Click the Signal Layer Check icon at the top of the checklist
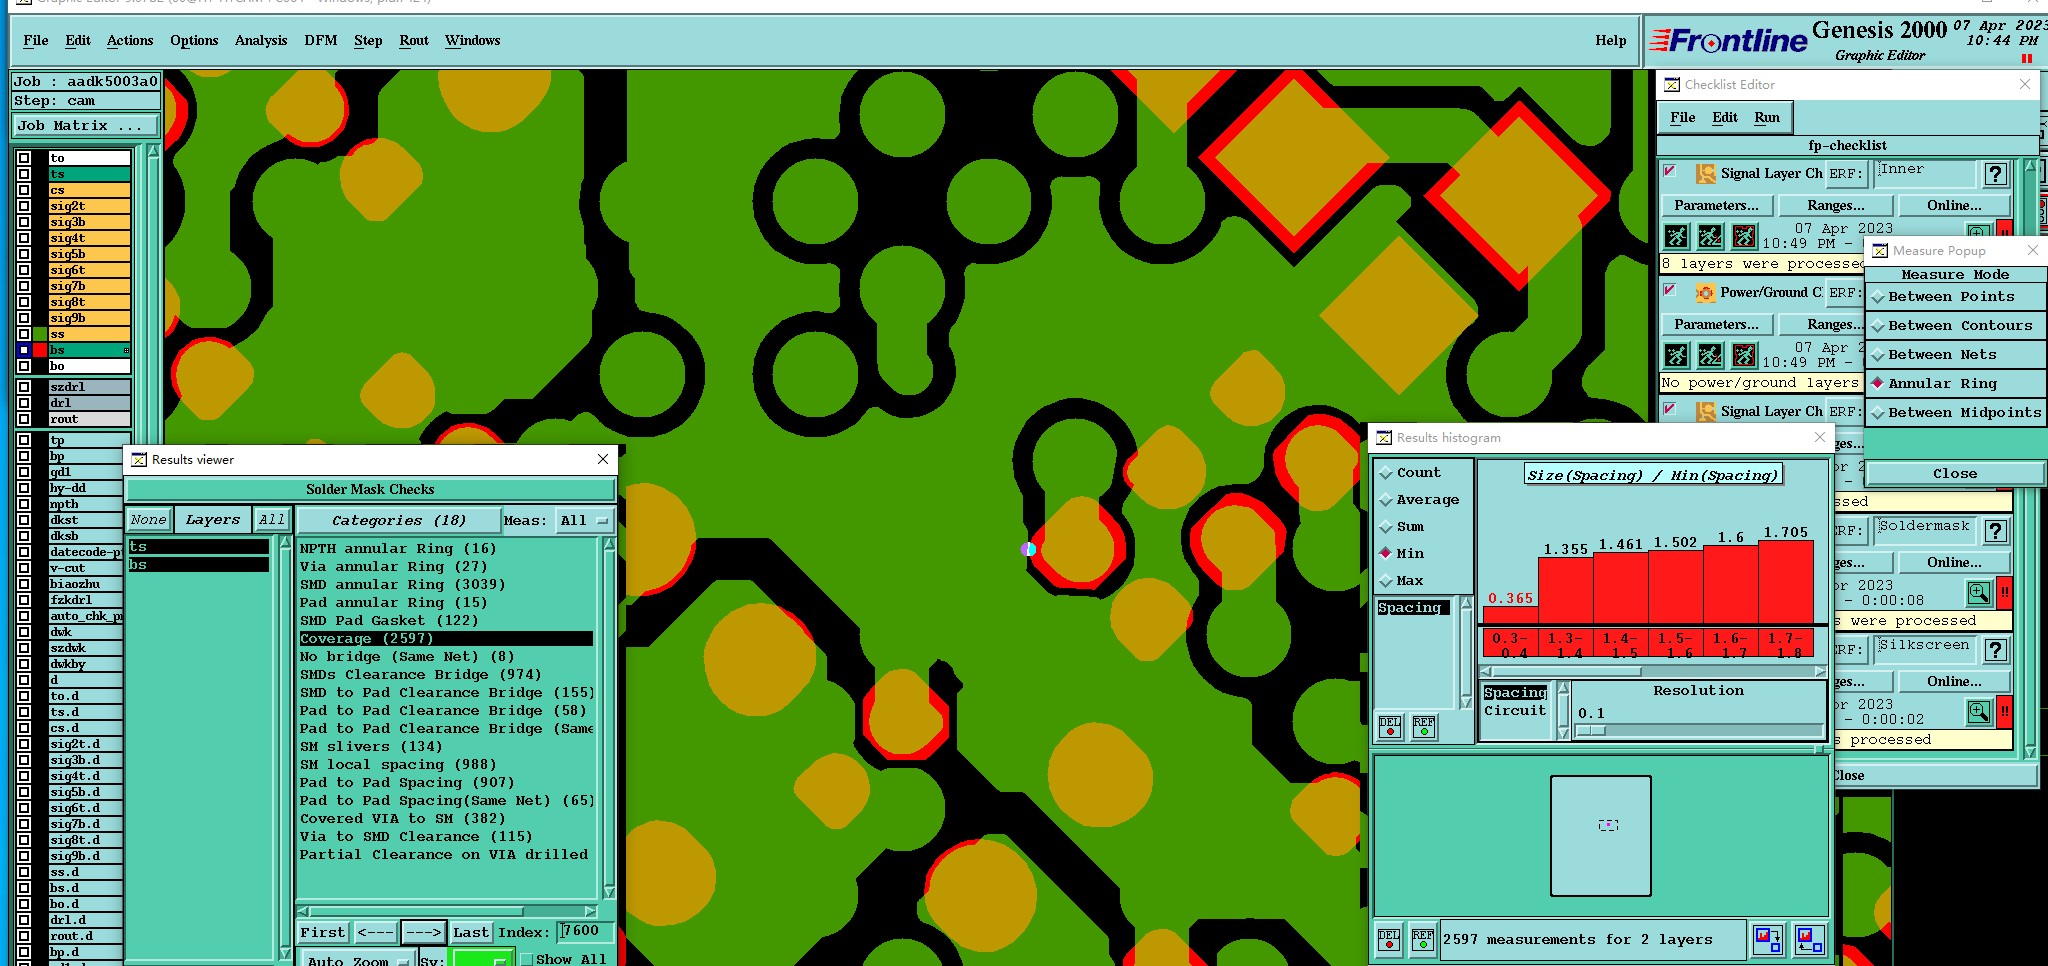Image resolution: width=2048 pixels, height=966 pixels. [x=1705, y=174]
